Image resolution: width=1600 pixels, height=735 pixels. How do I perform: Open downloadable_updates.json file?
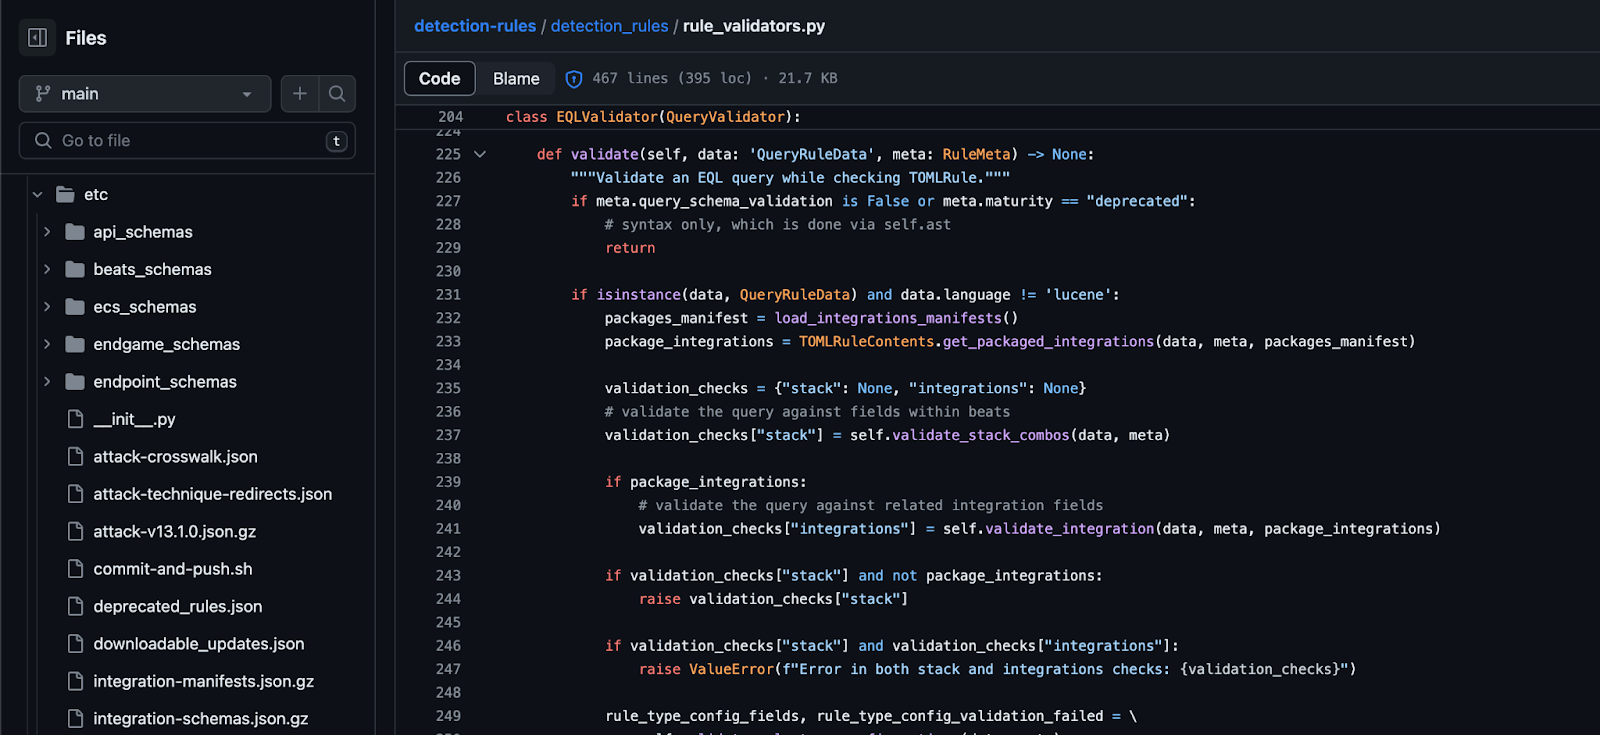point(199,644)
